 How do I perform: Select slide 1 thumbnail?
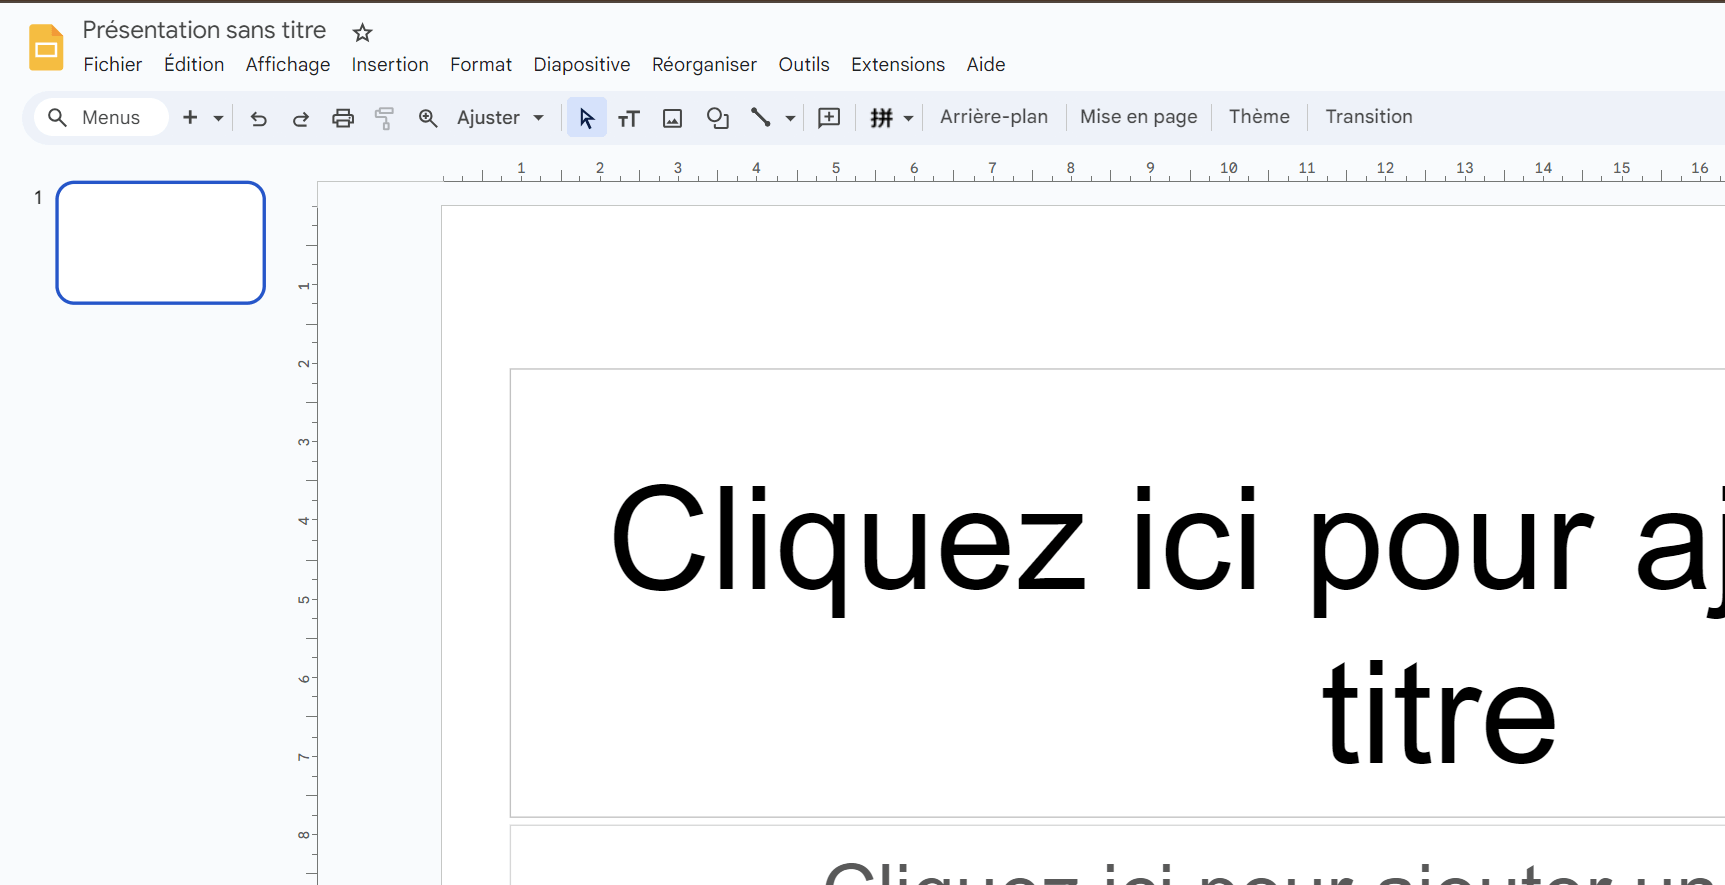[161, 243]
